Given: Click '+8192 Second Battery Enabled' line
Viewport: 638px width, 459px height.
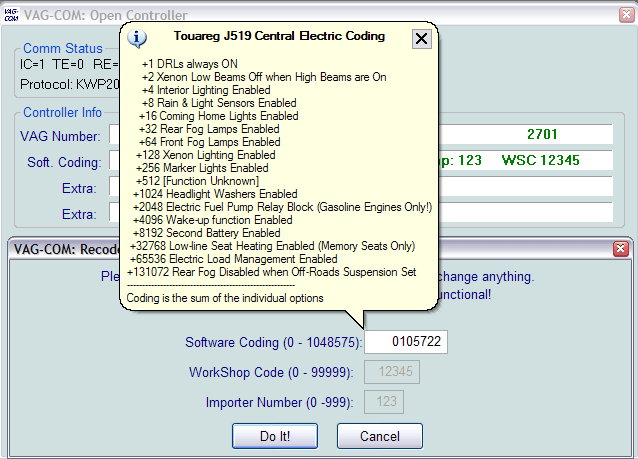Looking at the screenshot, I should click(206, 233).
